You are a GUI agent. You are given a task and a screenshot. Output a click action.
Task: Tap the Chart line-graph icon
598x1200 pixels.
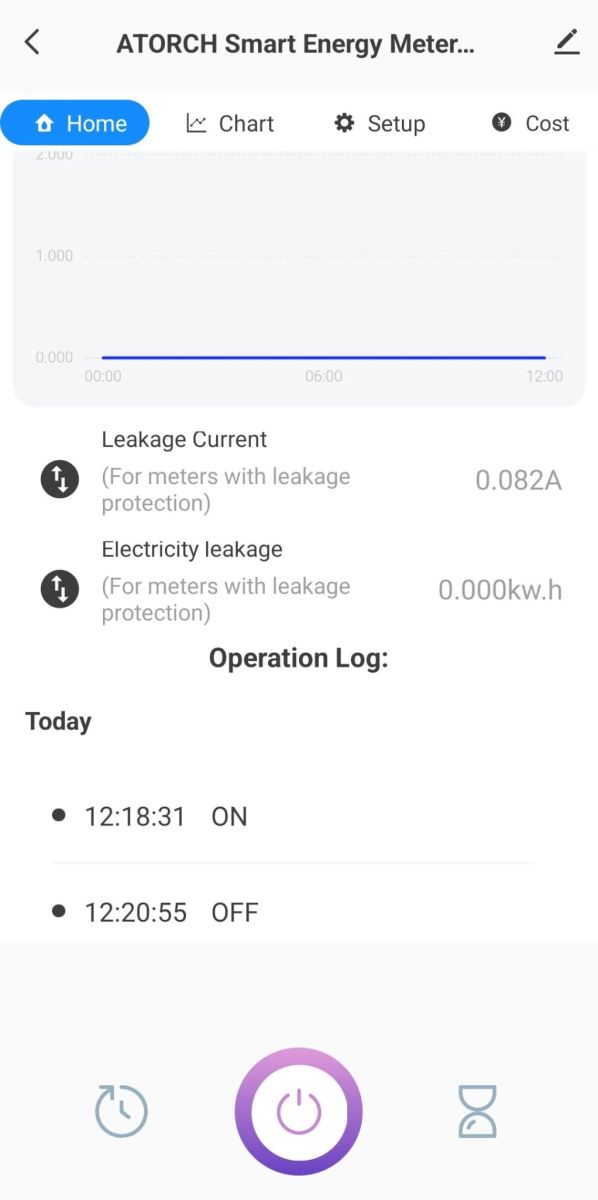[196, 123]
